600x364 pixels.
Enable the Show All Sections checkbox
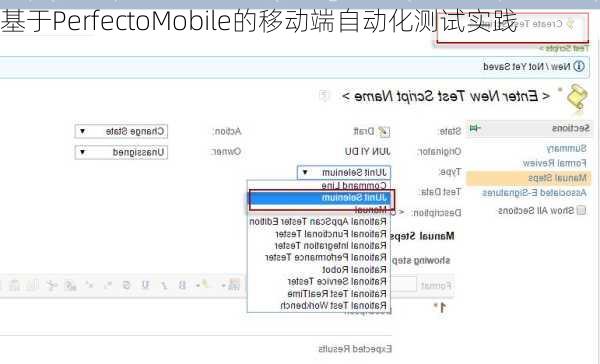click(x=581, y=210)
